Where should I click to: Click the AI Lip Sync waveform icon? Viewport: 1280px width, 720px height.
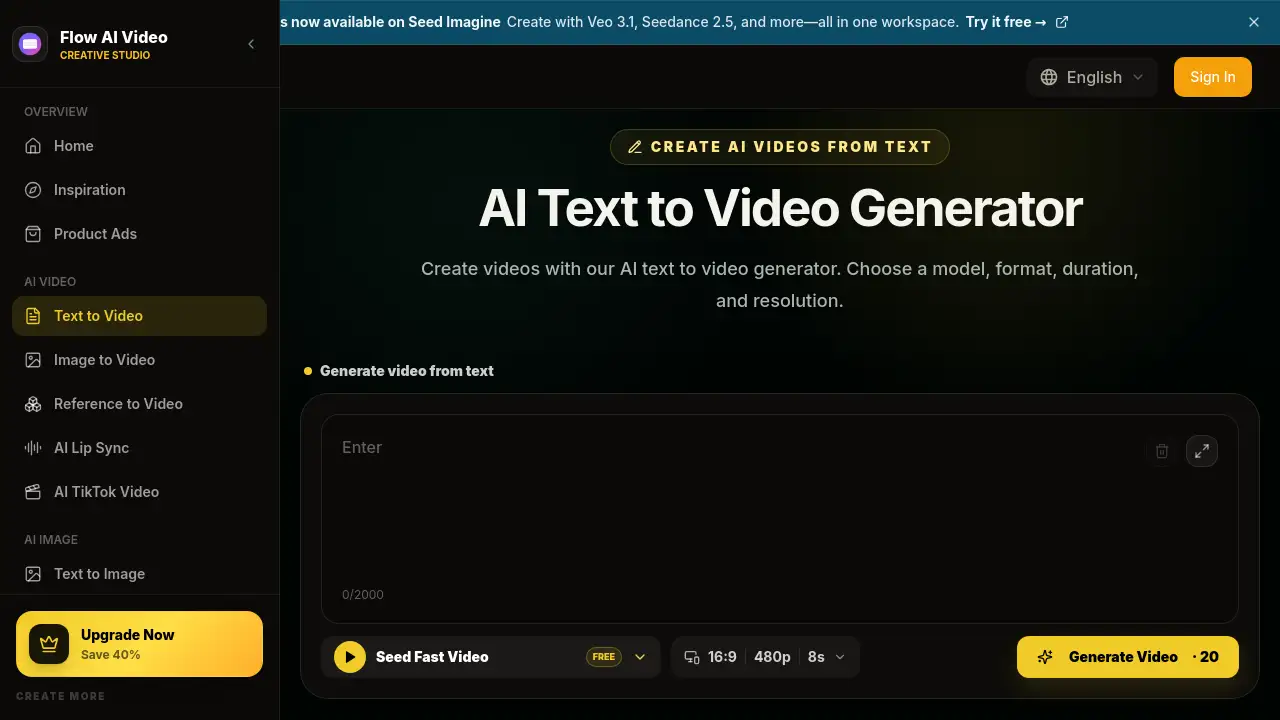pyautogui.click(x=33, y=448)
